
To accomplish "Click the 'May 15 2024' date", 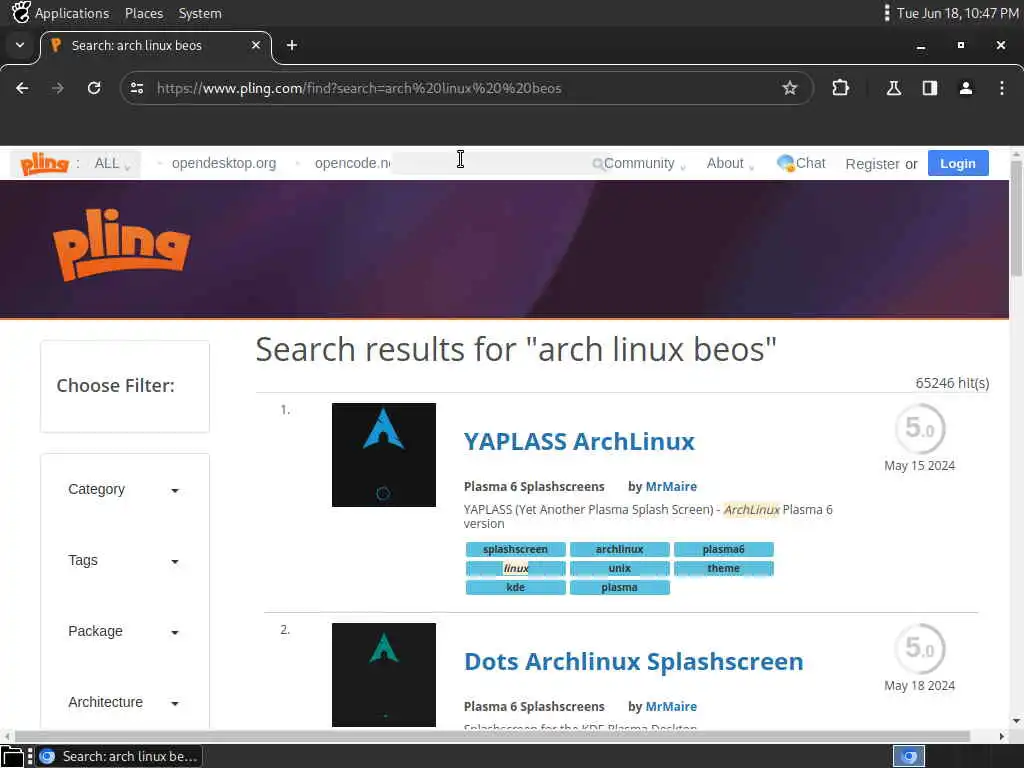I will [920, 466].
